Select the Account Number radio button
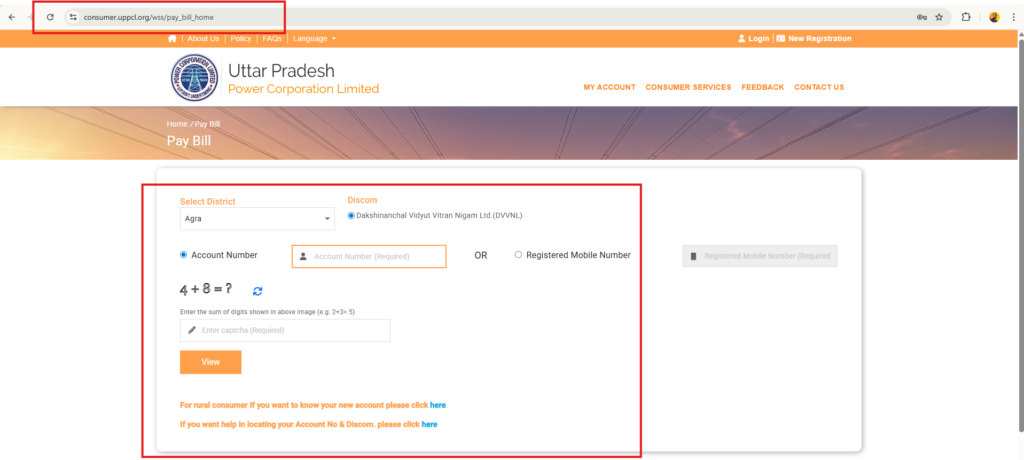 tap(184, 255)
